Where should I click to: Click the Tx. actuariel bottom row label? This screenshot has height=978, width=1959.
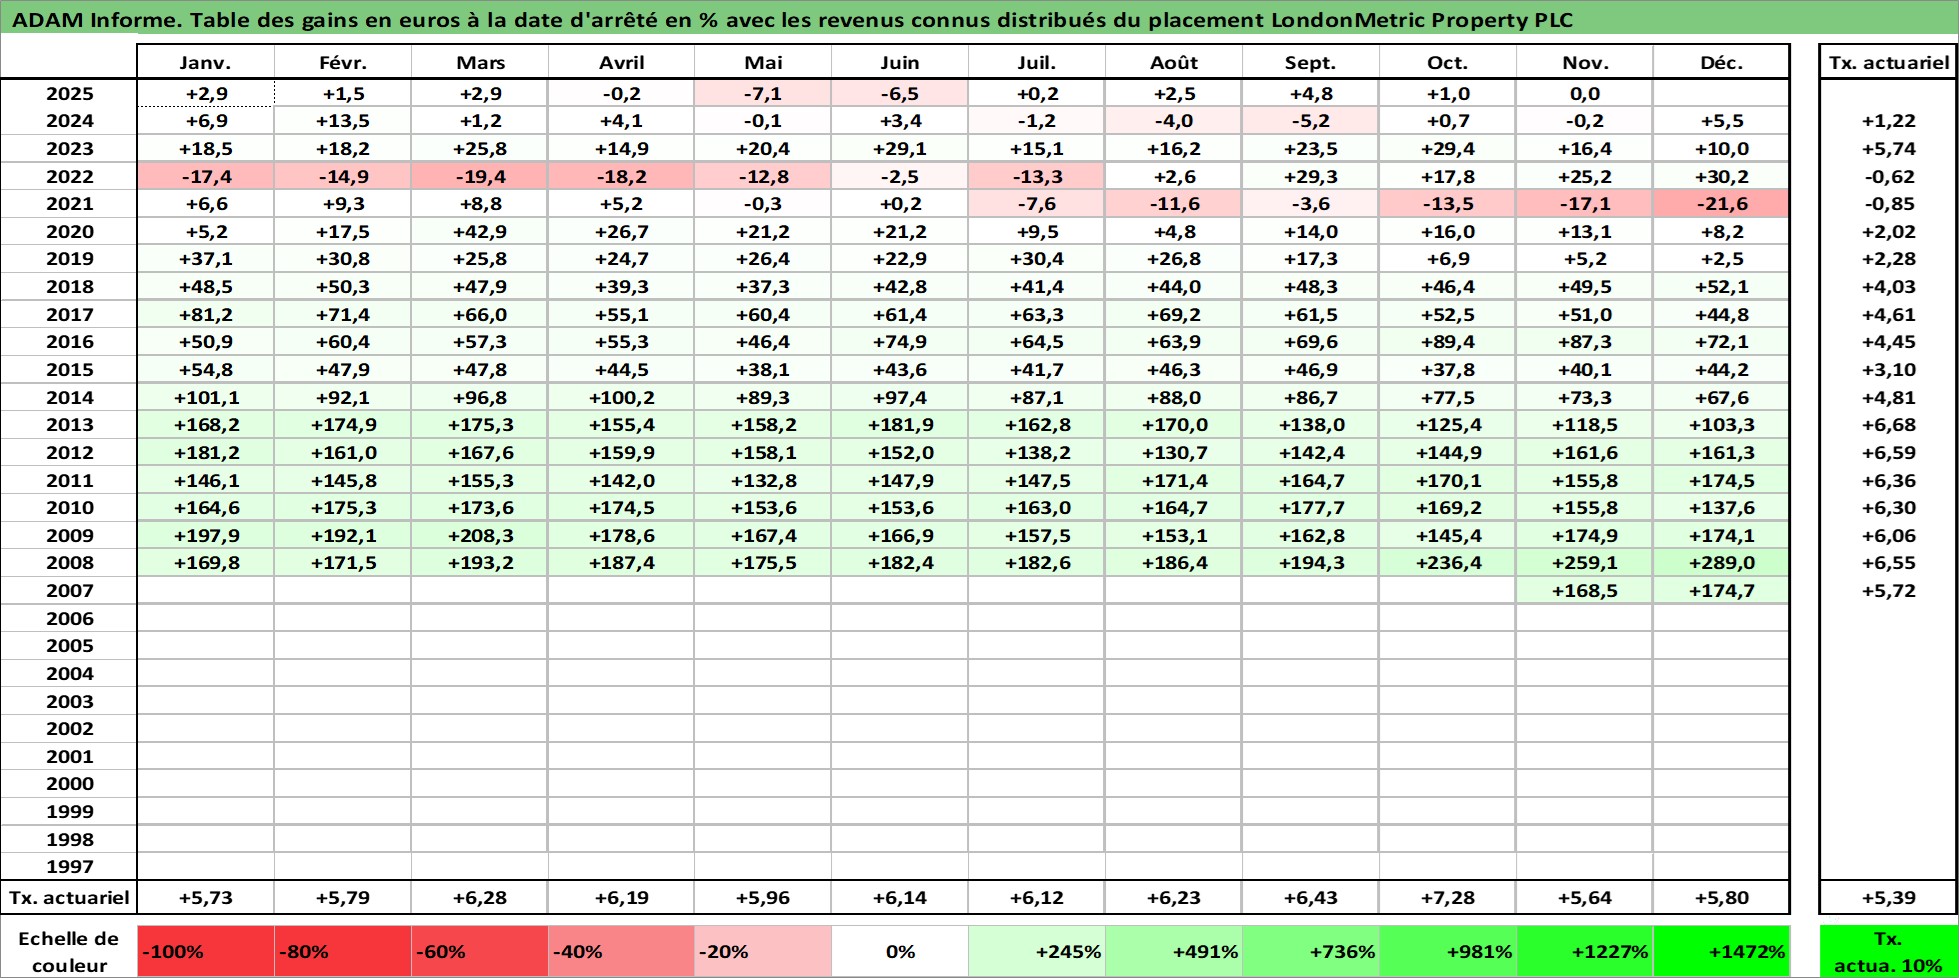tap(69, 897)
